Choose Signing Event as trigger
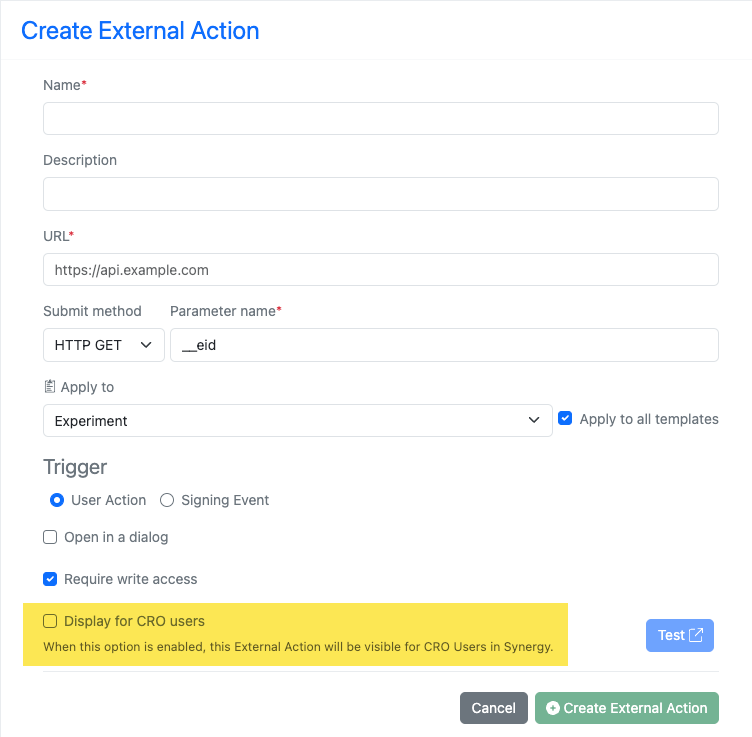The width and height of the screenshot is (752, 737). (x=167, y=500)
